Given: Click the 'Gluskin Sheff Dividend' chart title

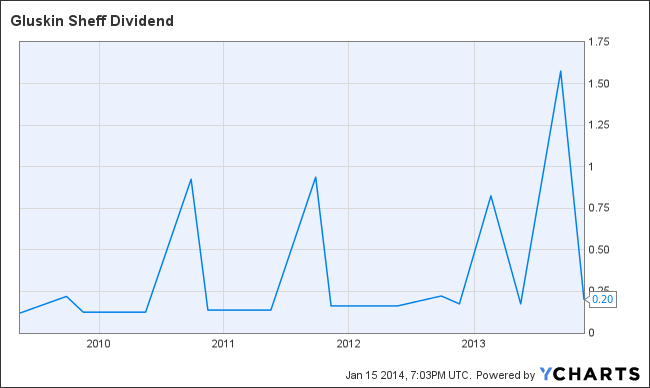Looking at the screenshot, I should (92, 21).
